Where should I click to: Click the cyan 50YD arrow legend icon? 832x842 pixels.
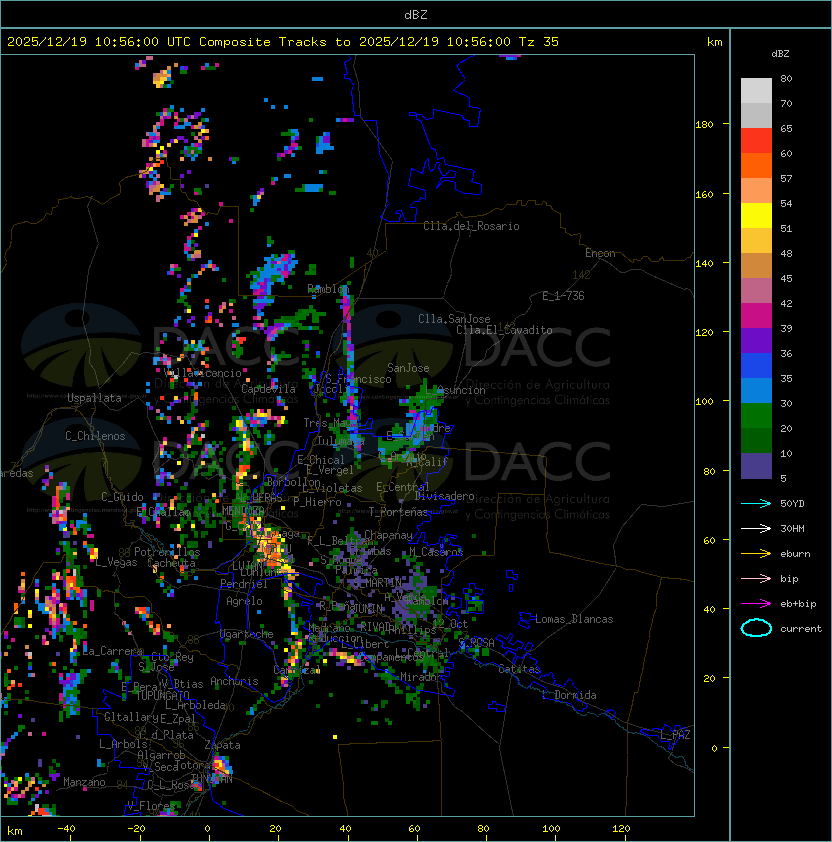pos(756,503)
